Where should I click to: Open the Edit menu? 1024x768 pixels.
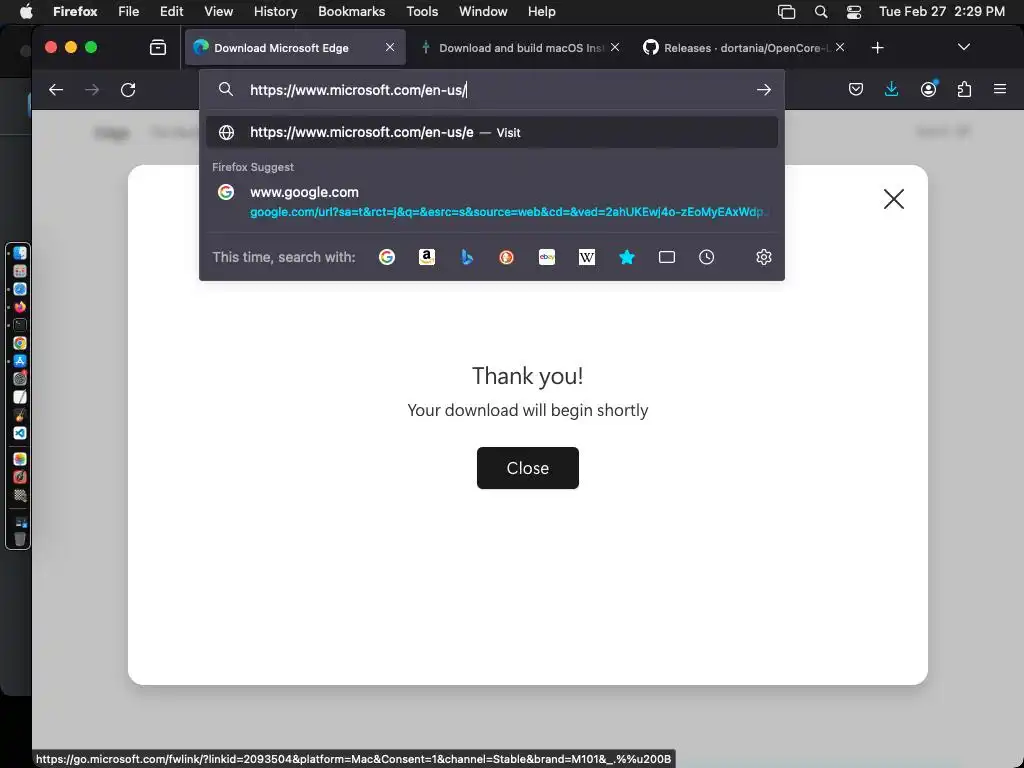click(x=172, y=12)
